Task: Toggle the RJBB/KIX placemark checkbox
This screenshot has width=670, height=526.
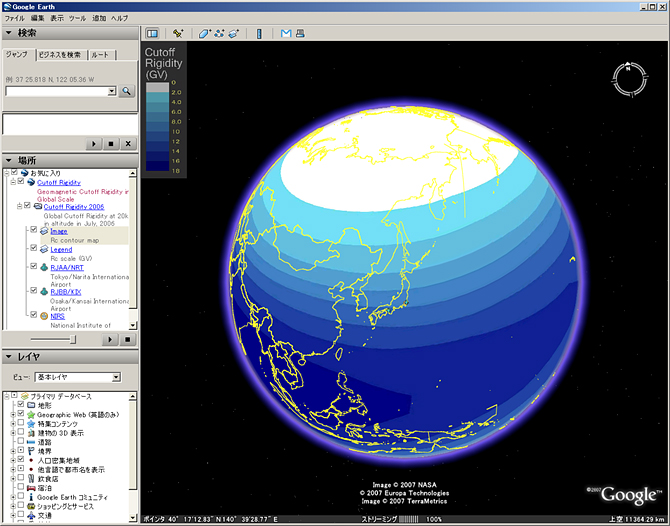Action: (33, 291)
